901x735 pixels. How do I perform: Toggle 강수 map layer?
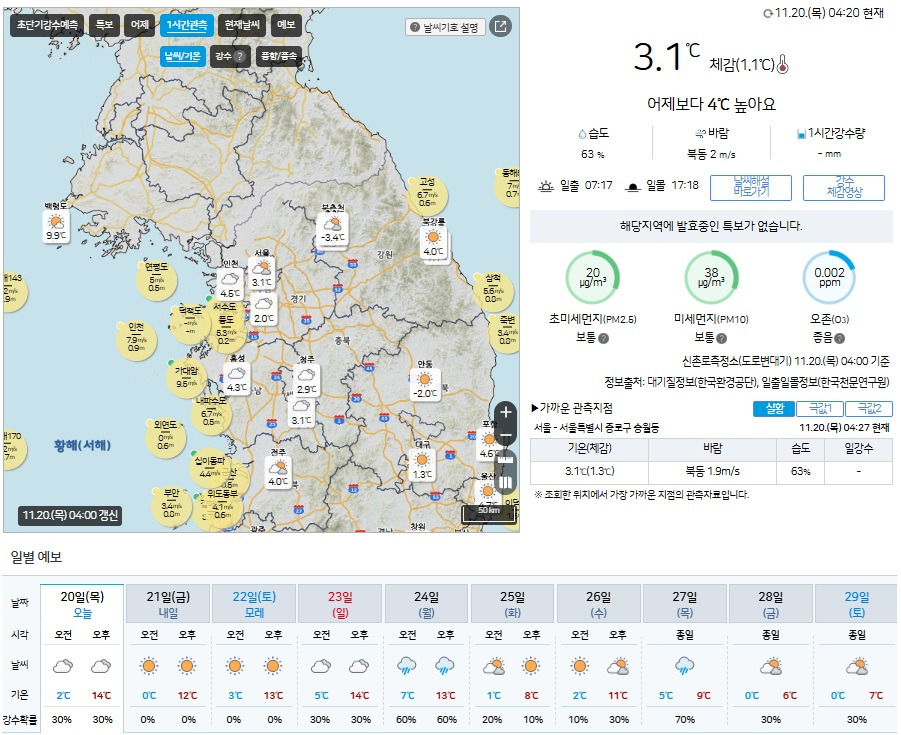tap(230, 56)
